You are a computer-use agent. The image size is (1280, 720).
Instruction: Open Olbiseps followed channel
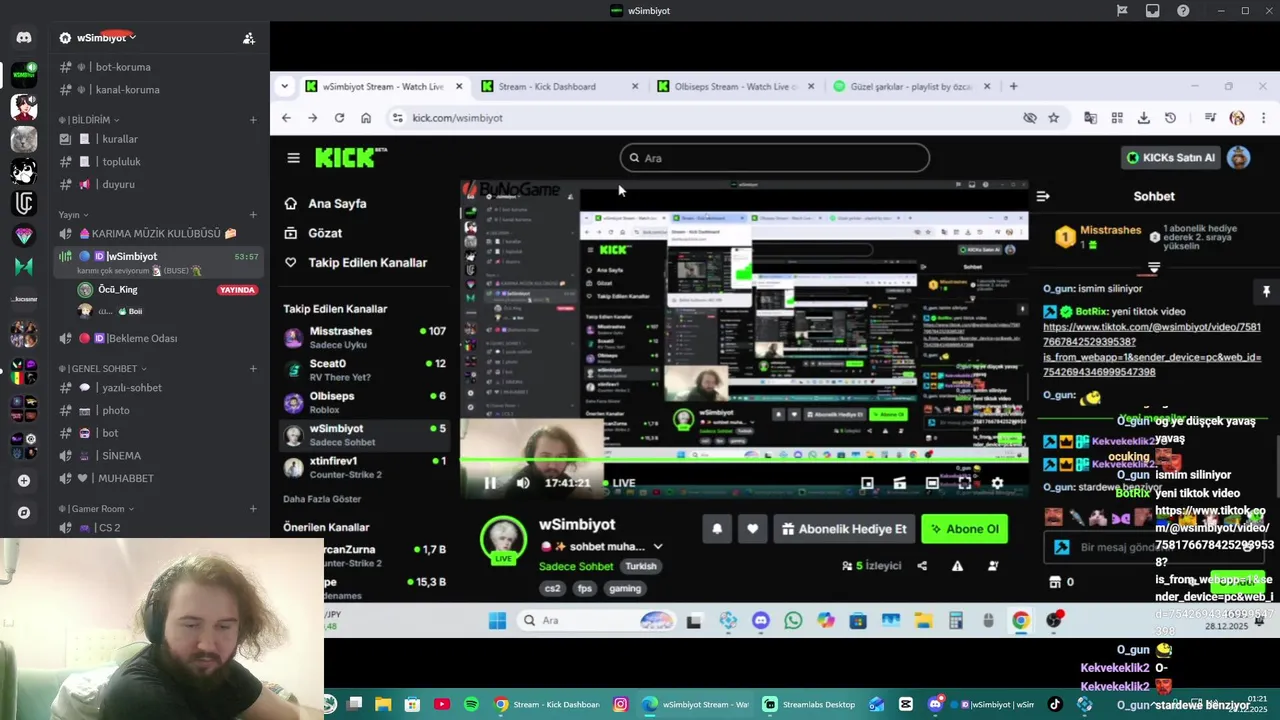[365, 402]
